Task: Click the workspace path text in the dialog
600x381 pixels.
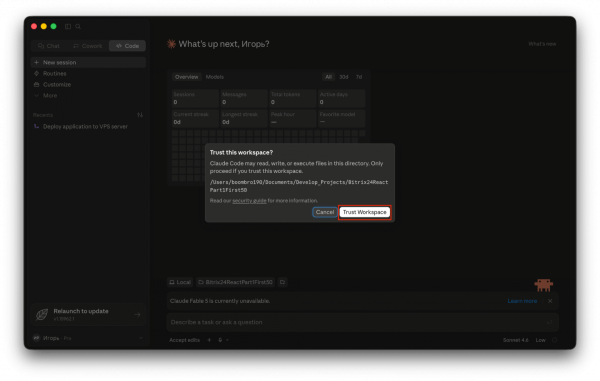Action: click(298, 186)
